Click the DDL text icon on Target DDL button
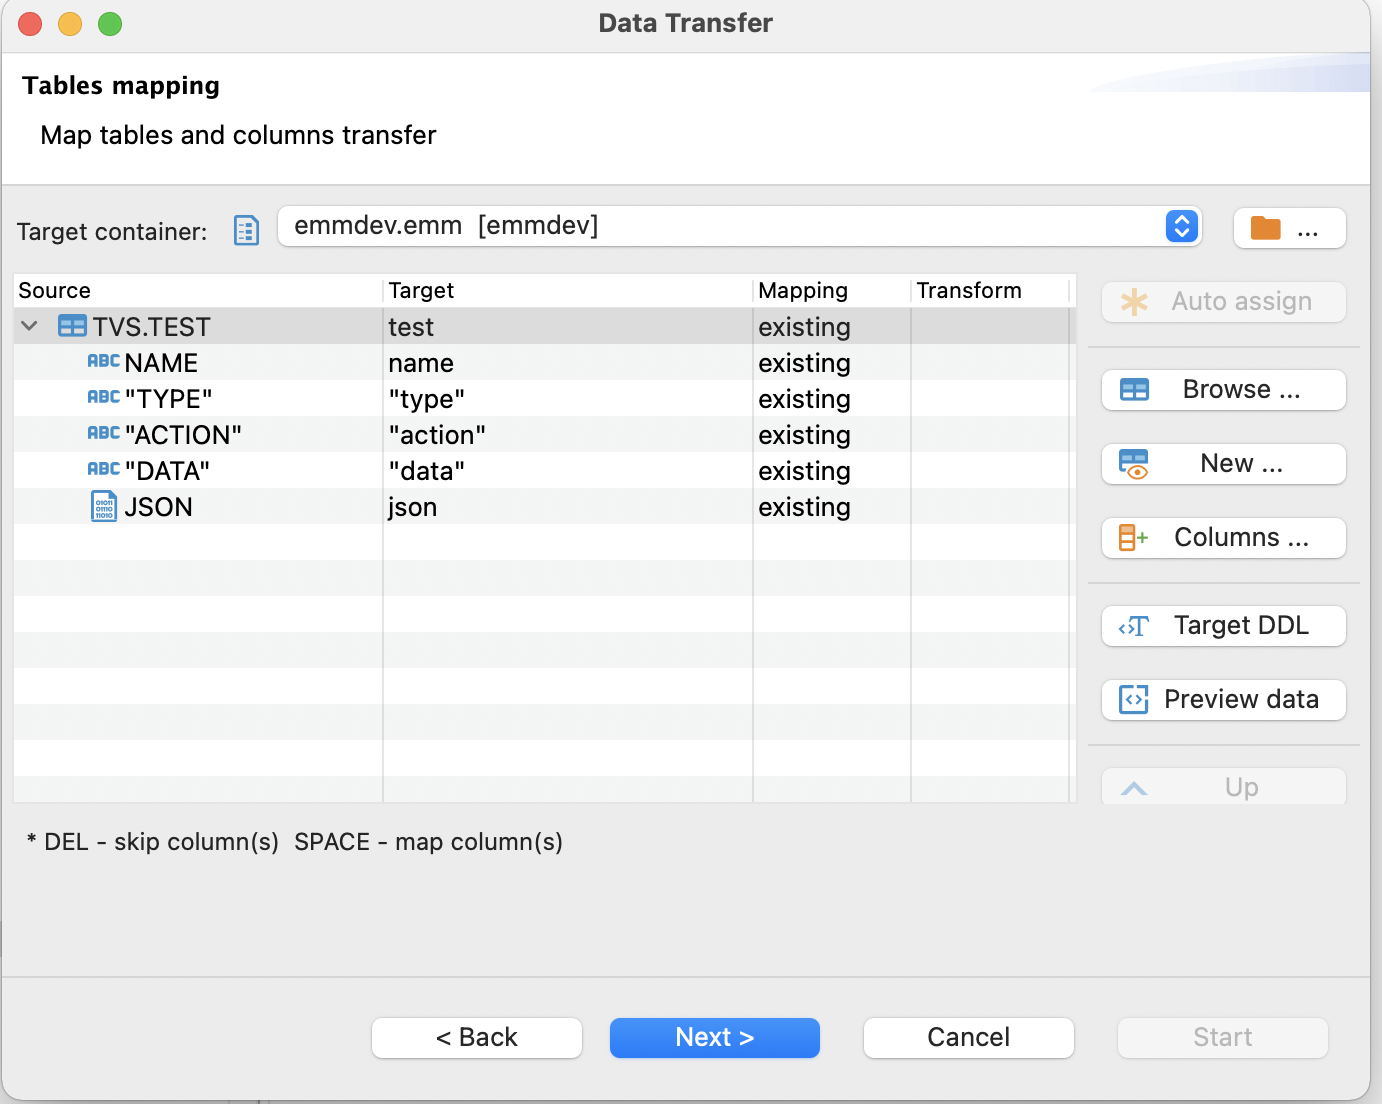The height and width of the screenshot is (1104, 1382). pos(1134,626)
